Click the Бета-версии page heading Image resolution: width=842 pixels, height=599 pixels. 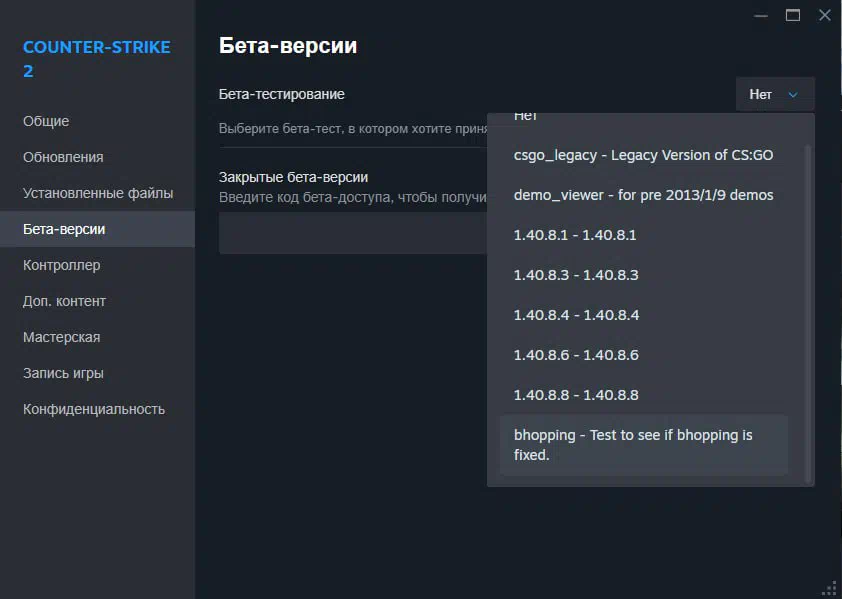tap(288, 46)
